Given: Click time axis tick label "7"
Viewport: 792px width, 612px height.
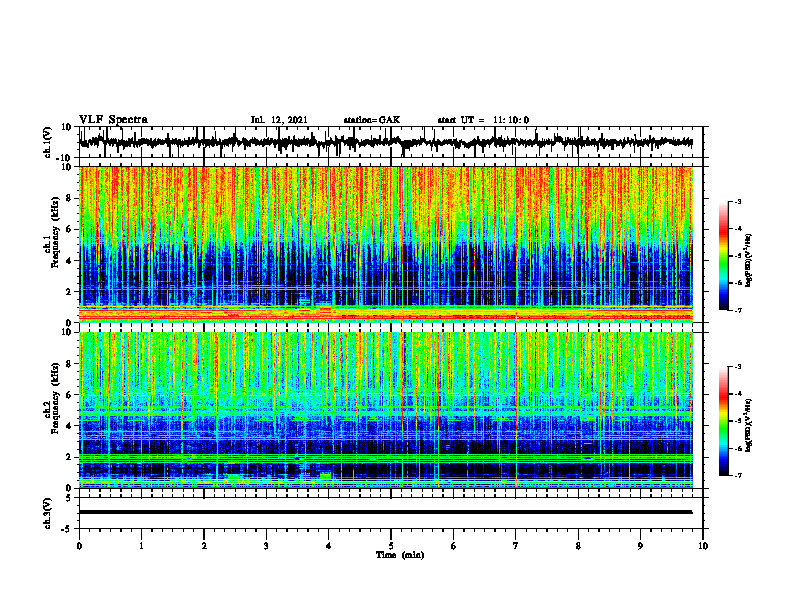Looking at the screenshot, I should coord(516,546).
